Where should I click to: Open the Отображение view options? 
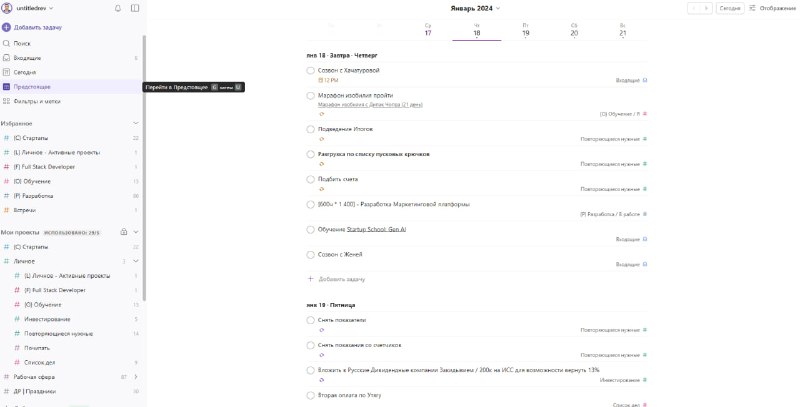coord(772,8)
